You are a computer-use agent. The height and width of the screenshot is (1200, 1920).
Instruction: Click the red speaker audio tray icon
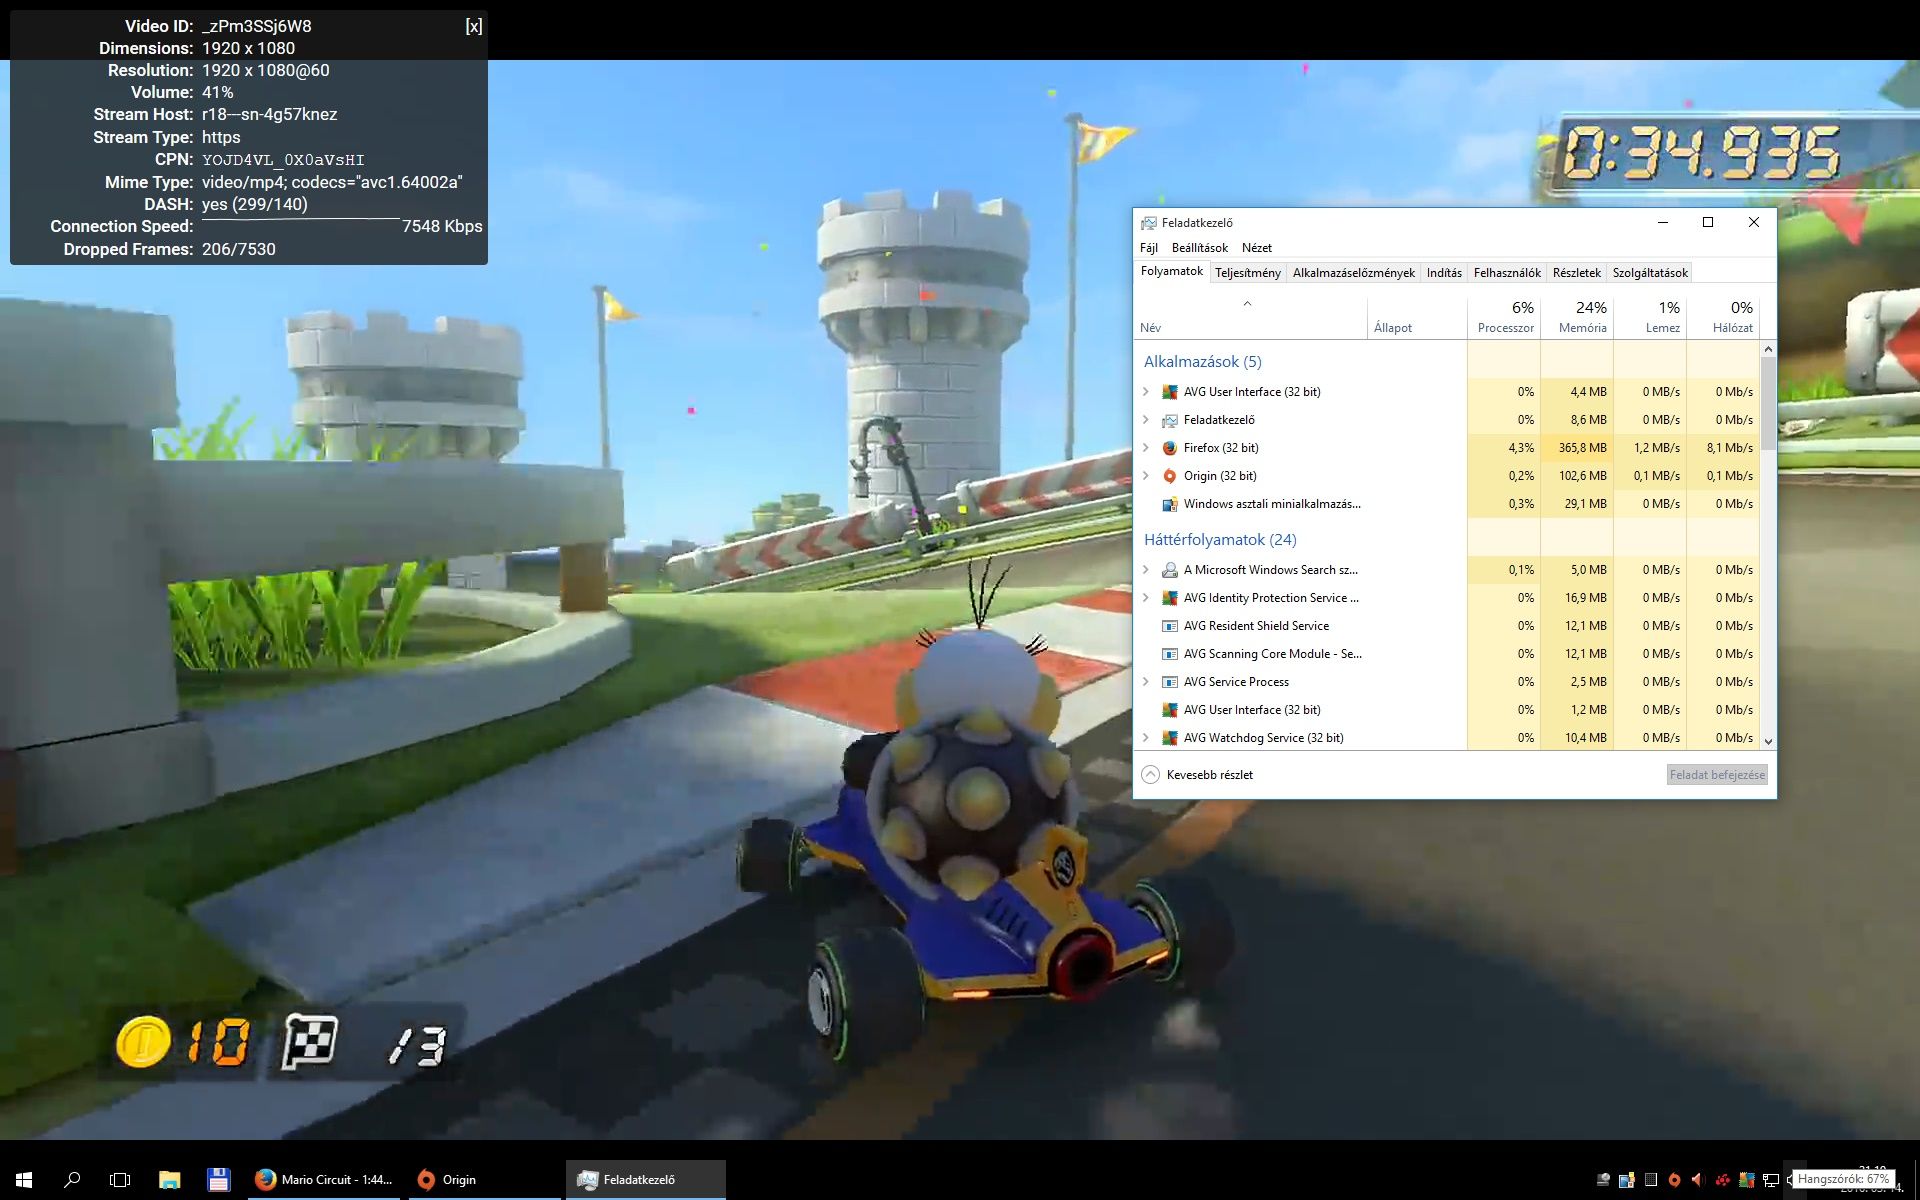(x=1698, y=1180)
